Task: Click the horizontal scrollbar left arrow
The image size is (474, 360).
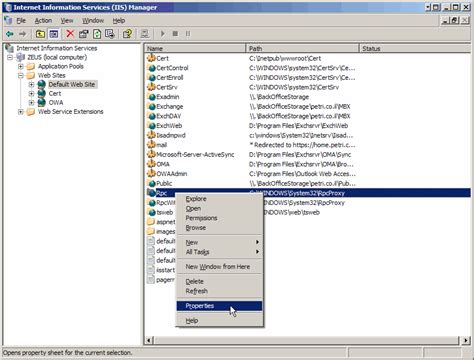Action: 149,340
